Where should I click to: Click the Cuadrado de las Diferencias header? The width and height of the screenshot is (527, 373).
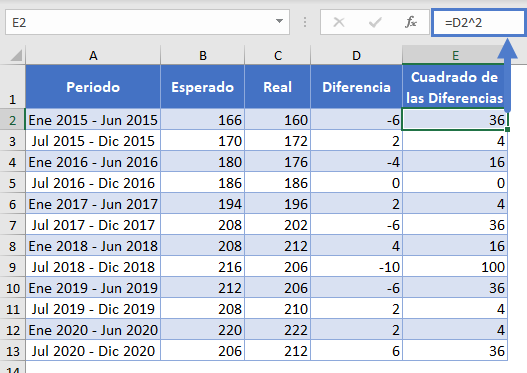tap(455, 87)
